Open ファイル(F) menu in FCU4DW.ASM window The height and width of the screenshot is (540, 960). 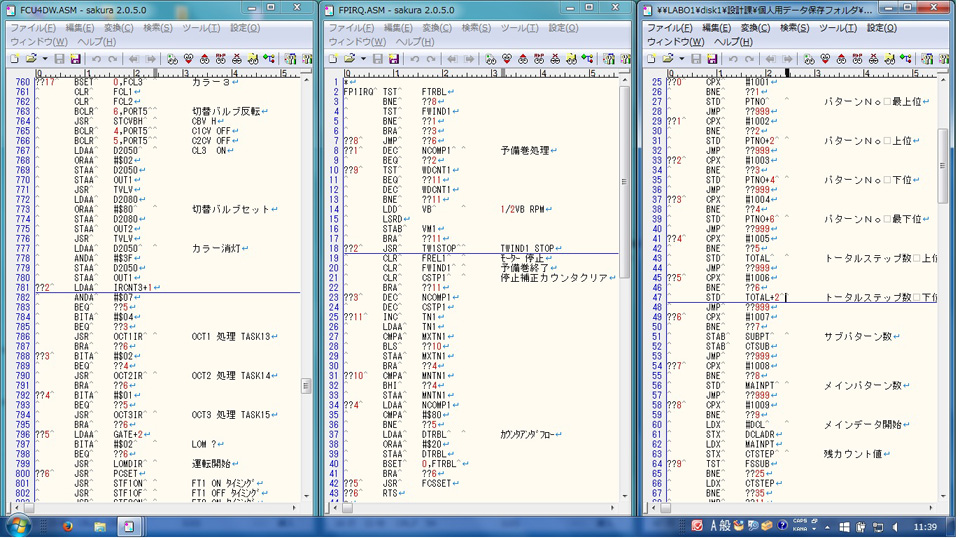click(x=33, y=28)
